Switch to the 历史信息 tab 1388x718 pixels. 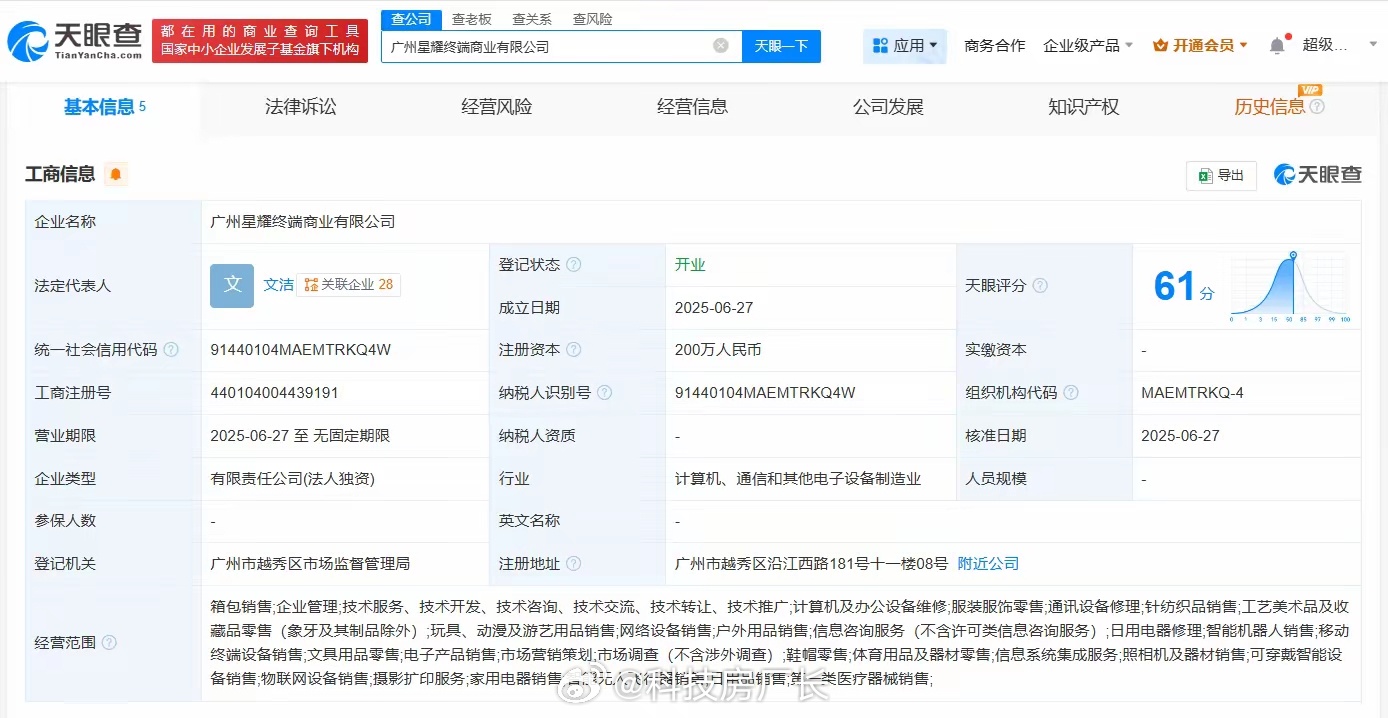pyautogui.click(x=1269, y=107)
